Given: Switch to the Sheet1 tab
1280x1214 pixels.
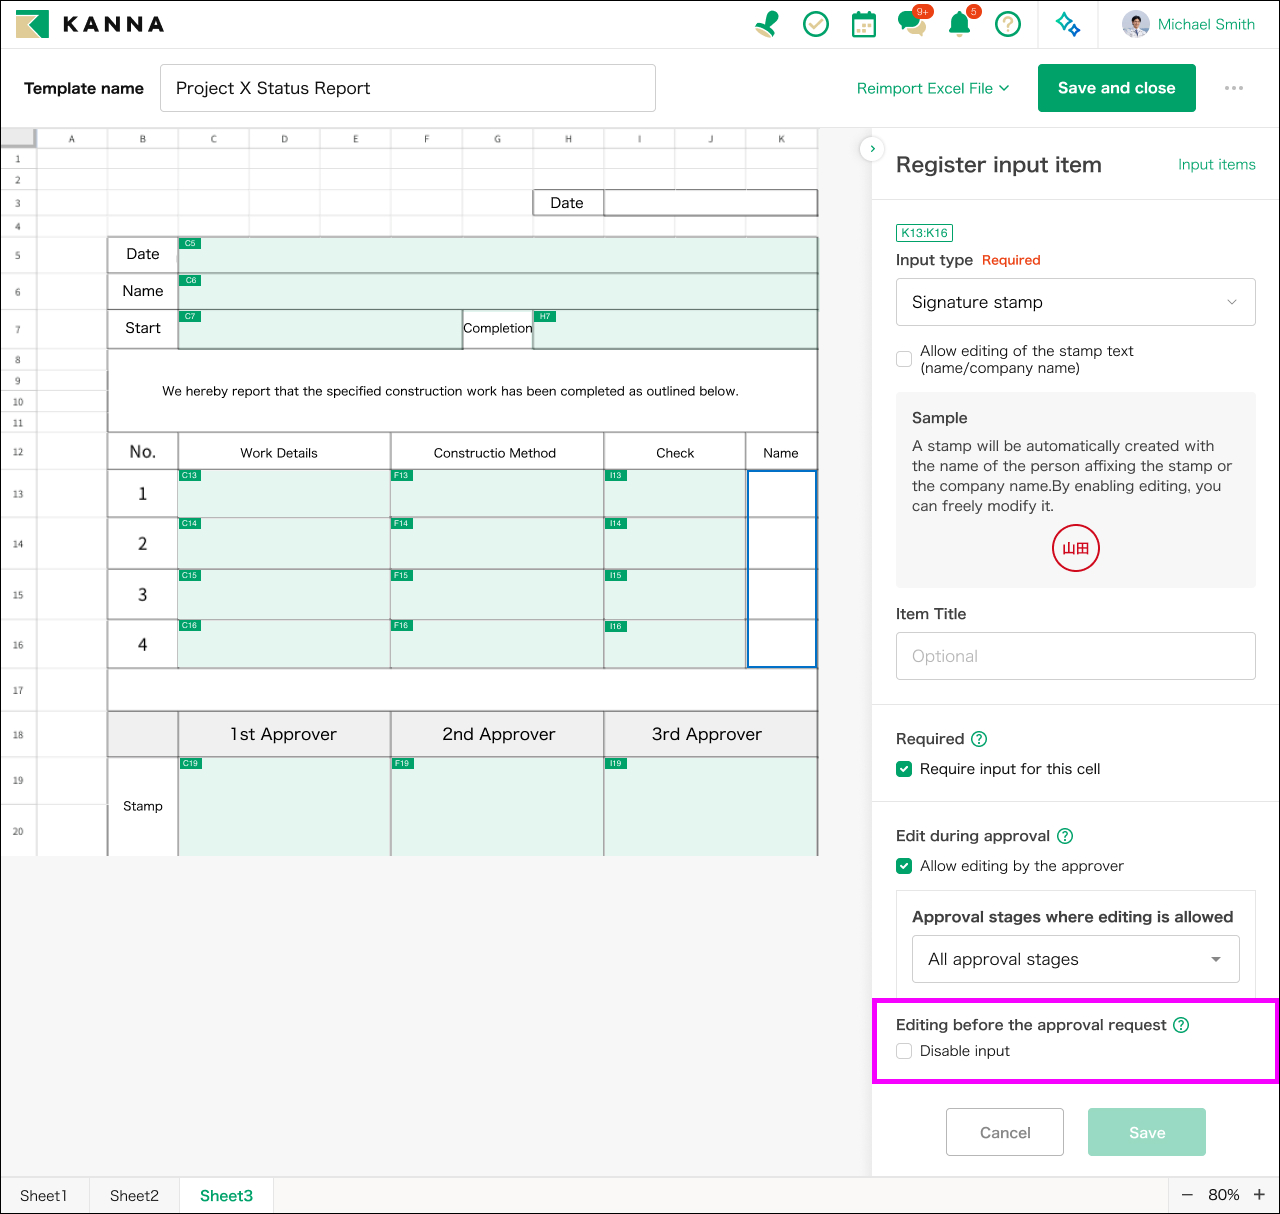Looking at the screenshot, I should click(x=44, y=1196).
